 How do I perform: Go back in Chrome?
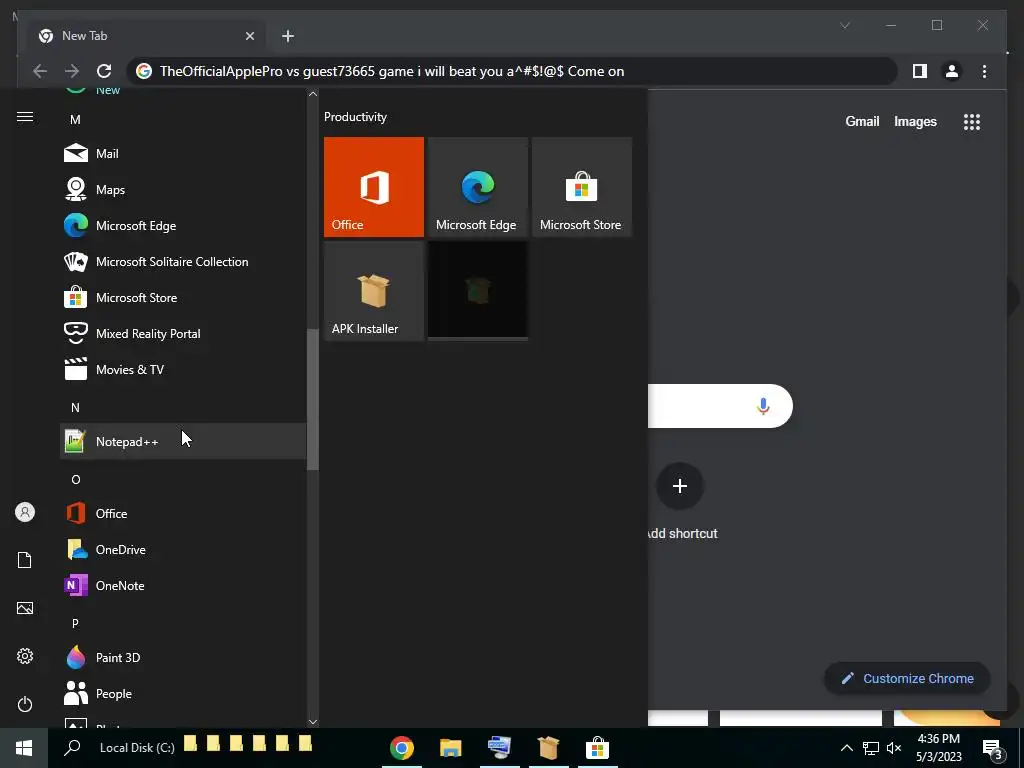coord(40,71)
